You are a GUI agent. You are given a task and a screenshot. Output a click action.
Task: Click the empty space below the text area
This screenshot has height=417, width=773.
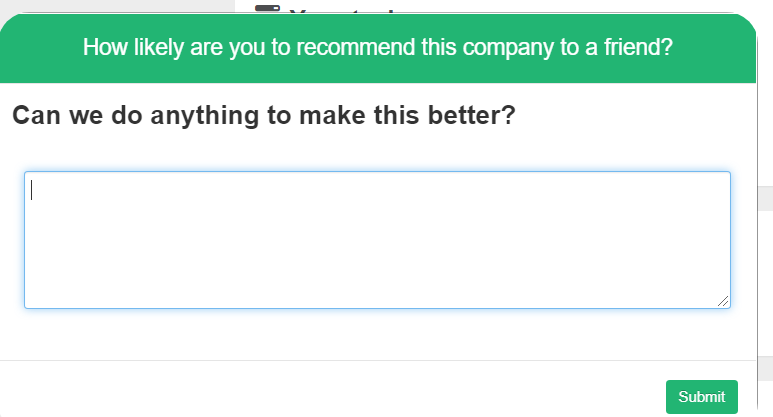(377, 333)
